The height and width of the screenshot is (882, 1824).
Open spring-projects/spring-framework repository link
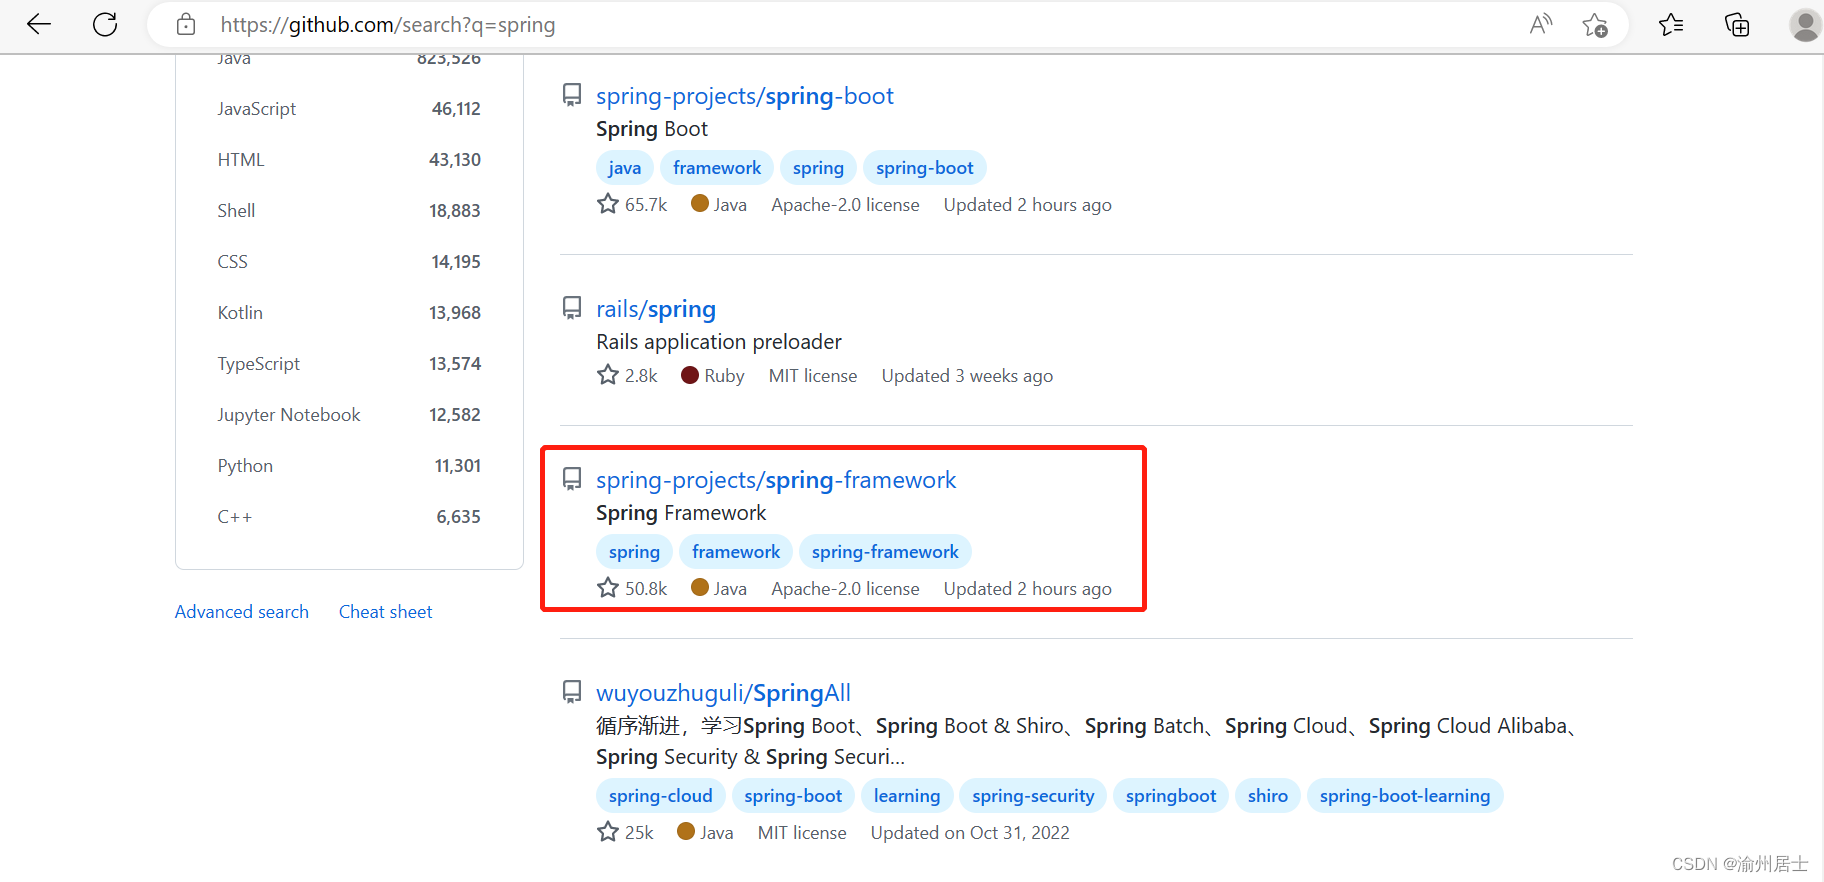click(776, 480)
